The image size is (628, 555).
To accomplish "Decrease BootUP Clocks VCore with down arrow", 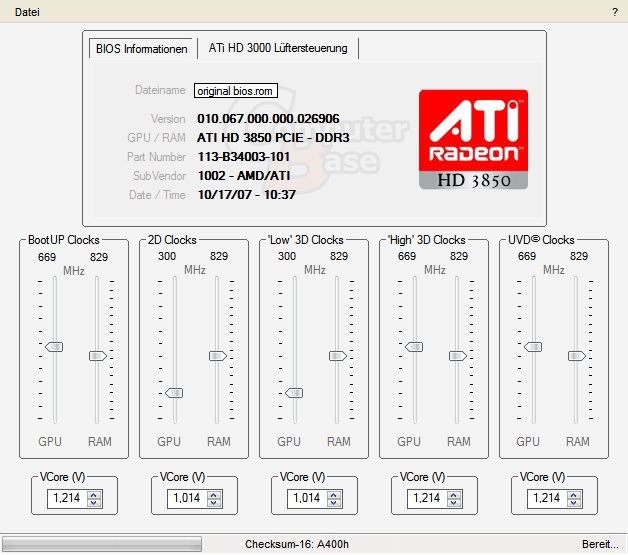I will [x=94, y=503].
